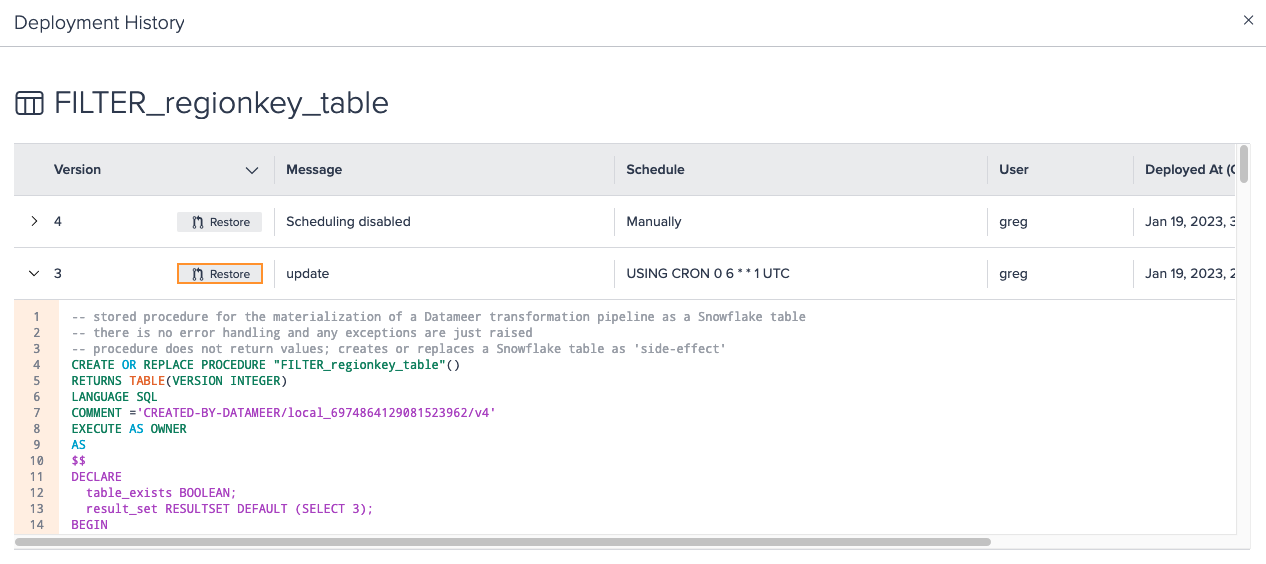Expand version 4 row chevron
This screenshot has width=1266, height=564.
coord(34,221)
